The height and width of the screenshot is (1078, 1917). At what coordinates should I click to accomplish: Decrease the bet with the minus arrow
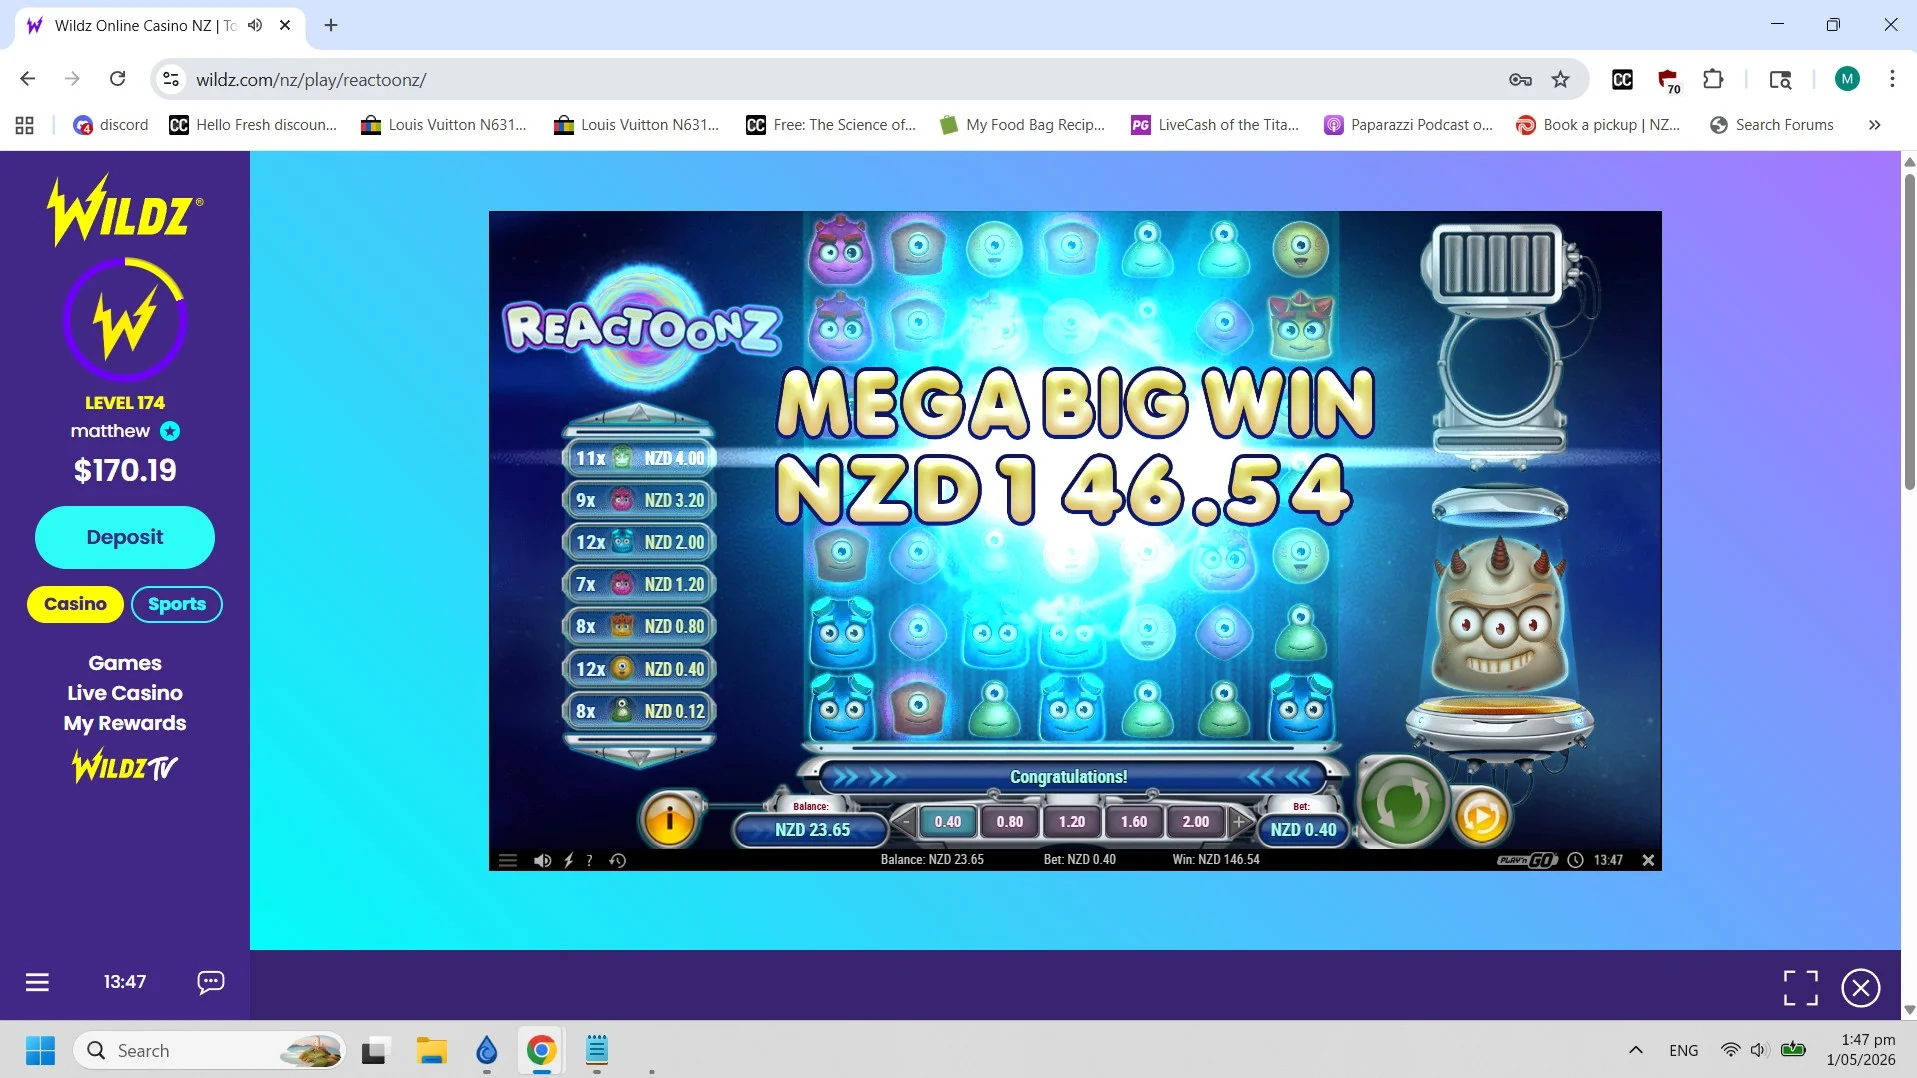click(904, 822)
